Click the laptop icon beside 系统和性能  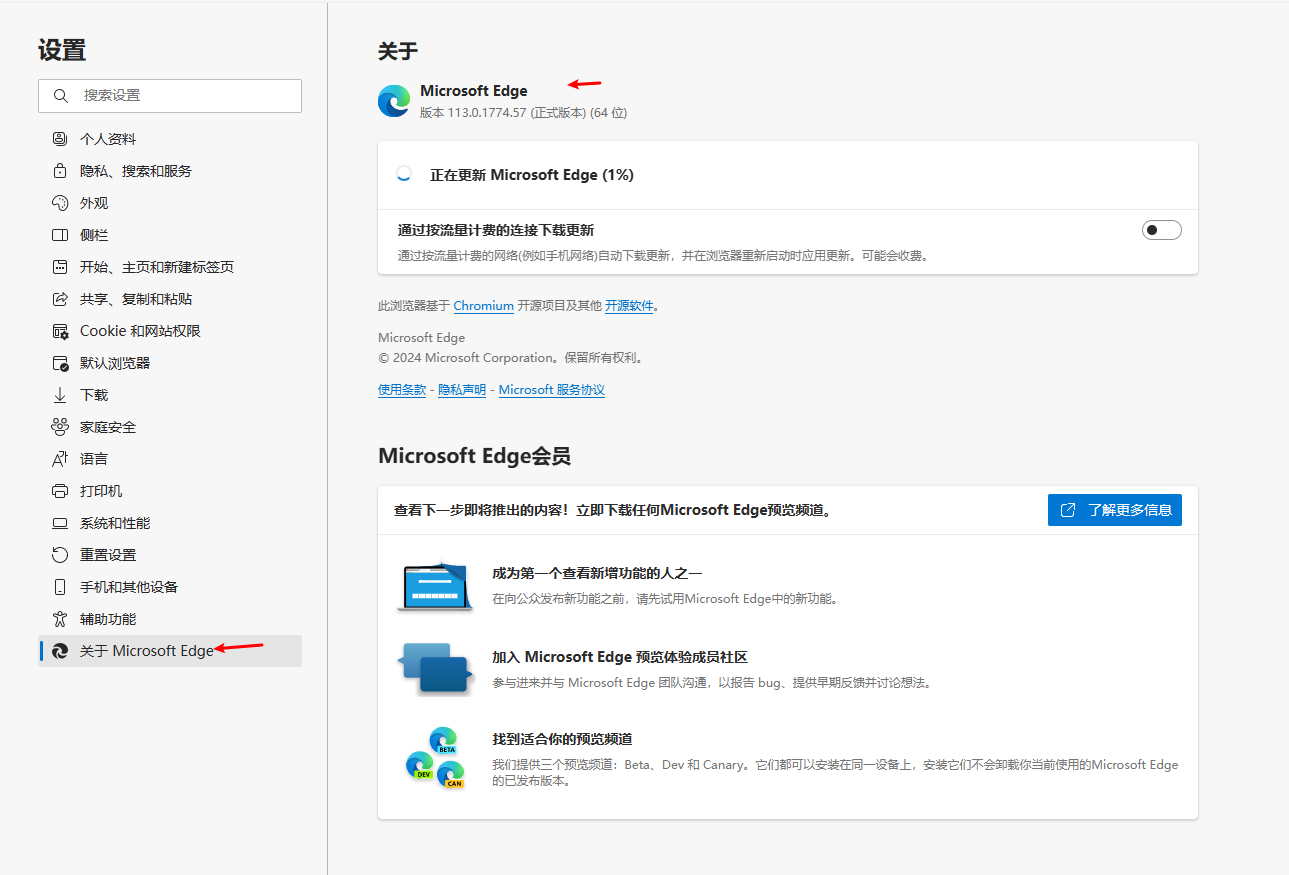(x=60, y=523)
